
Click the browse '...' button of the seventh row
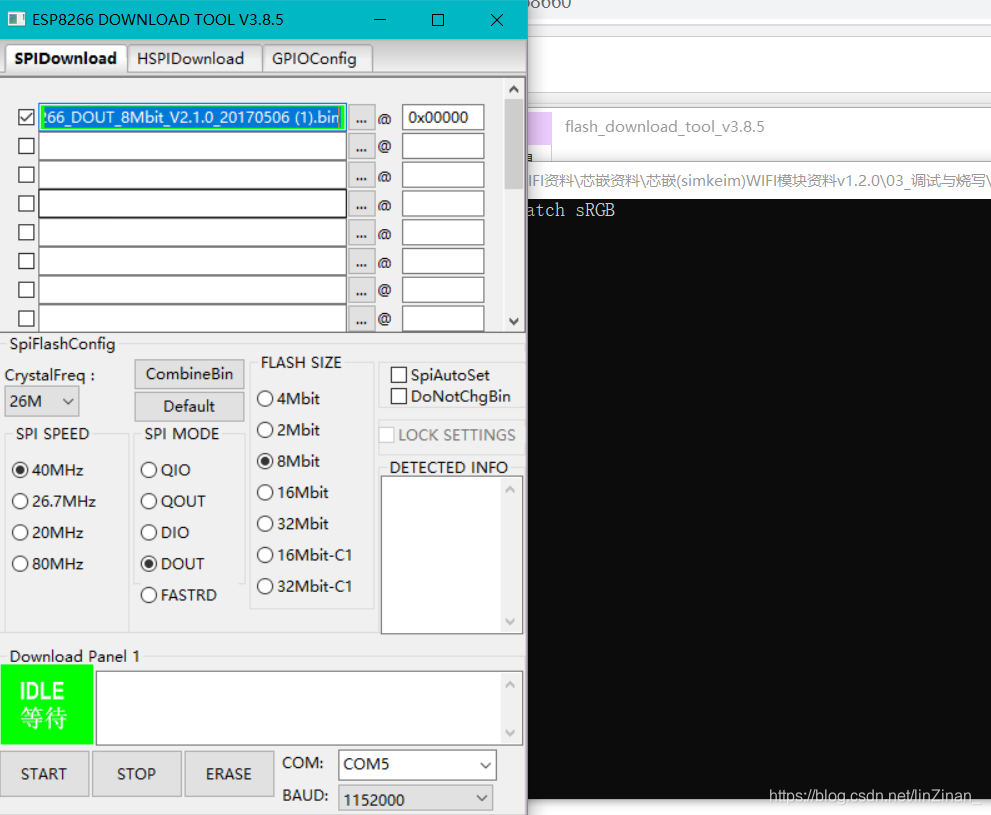pyautogui.click(x=362, y=291)
